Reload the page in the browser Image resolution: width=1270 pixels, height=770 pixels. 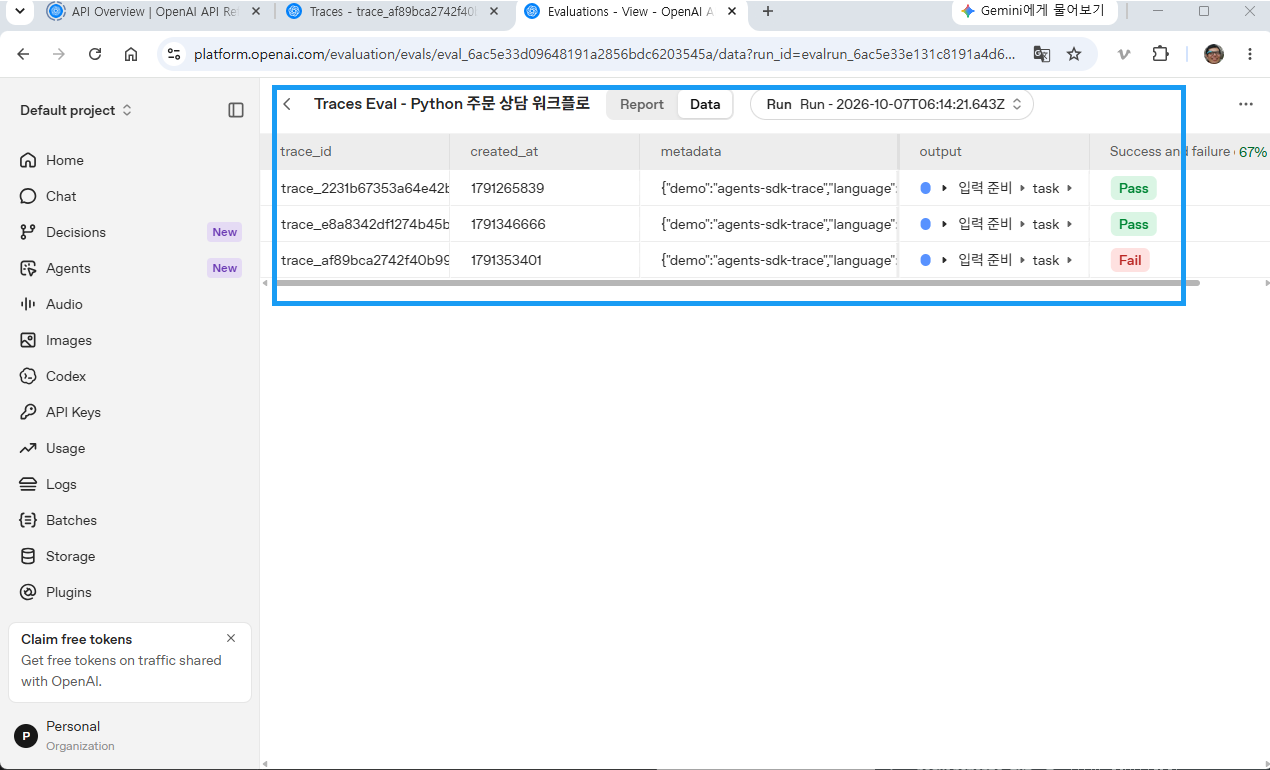point(95,54)
